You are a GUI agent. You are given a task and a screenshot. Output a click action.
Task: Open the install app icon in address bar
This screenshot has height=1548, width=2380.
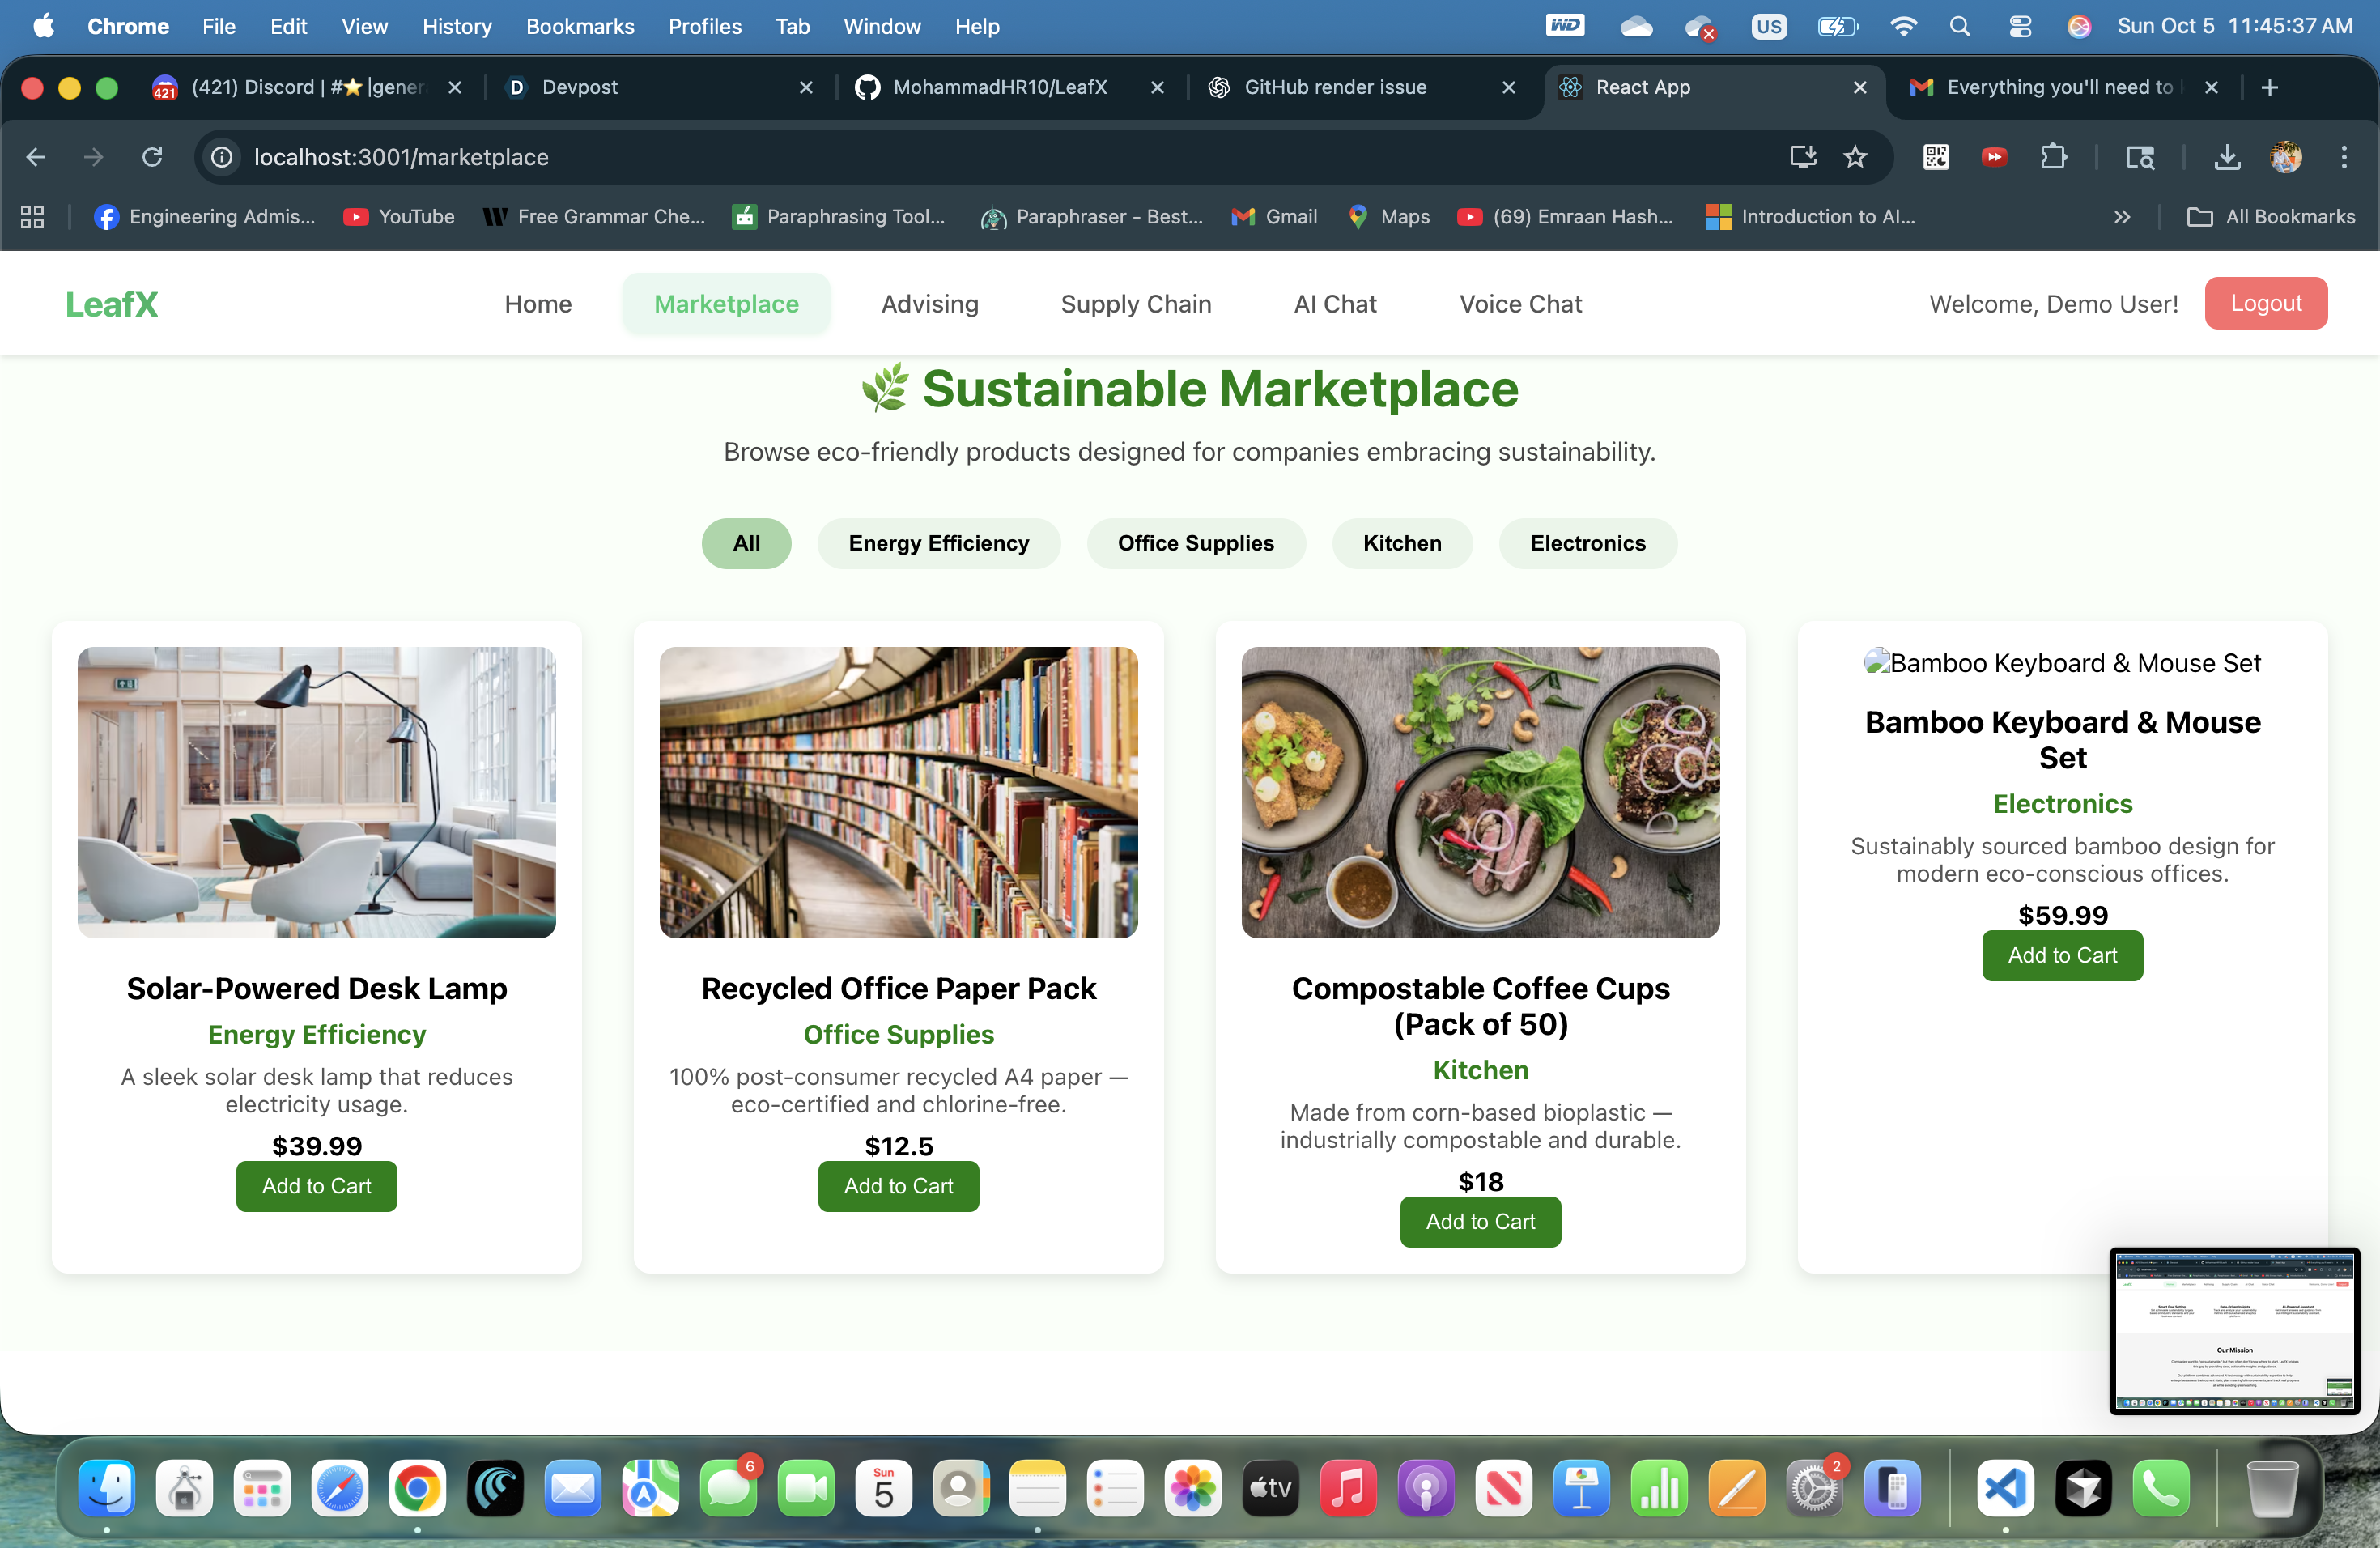point(1802,157)
